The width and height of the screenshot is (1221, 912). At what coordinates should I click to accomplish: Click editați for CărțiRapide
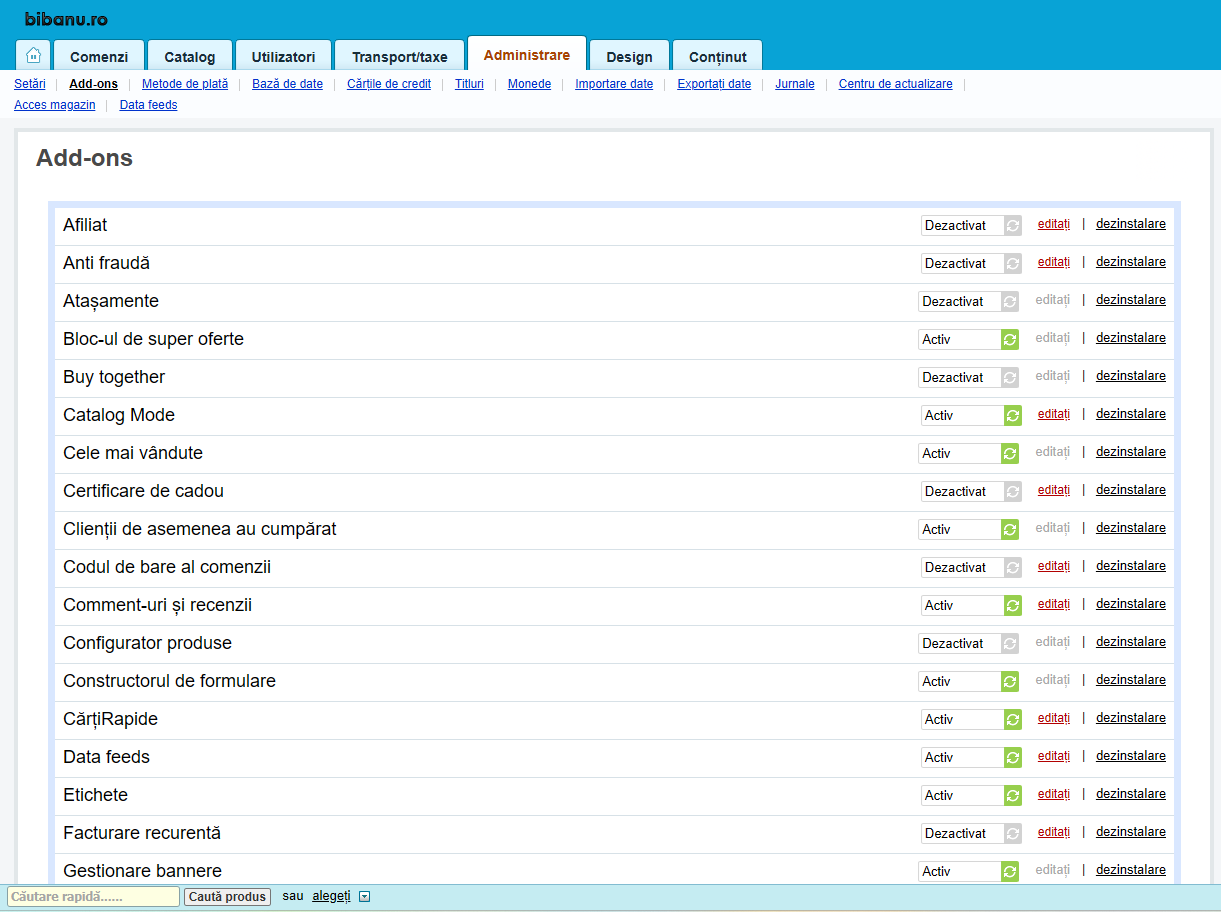pyautogui.click(x=1054, y=718)
